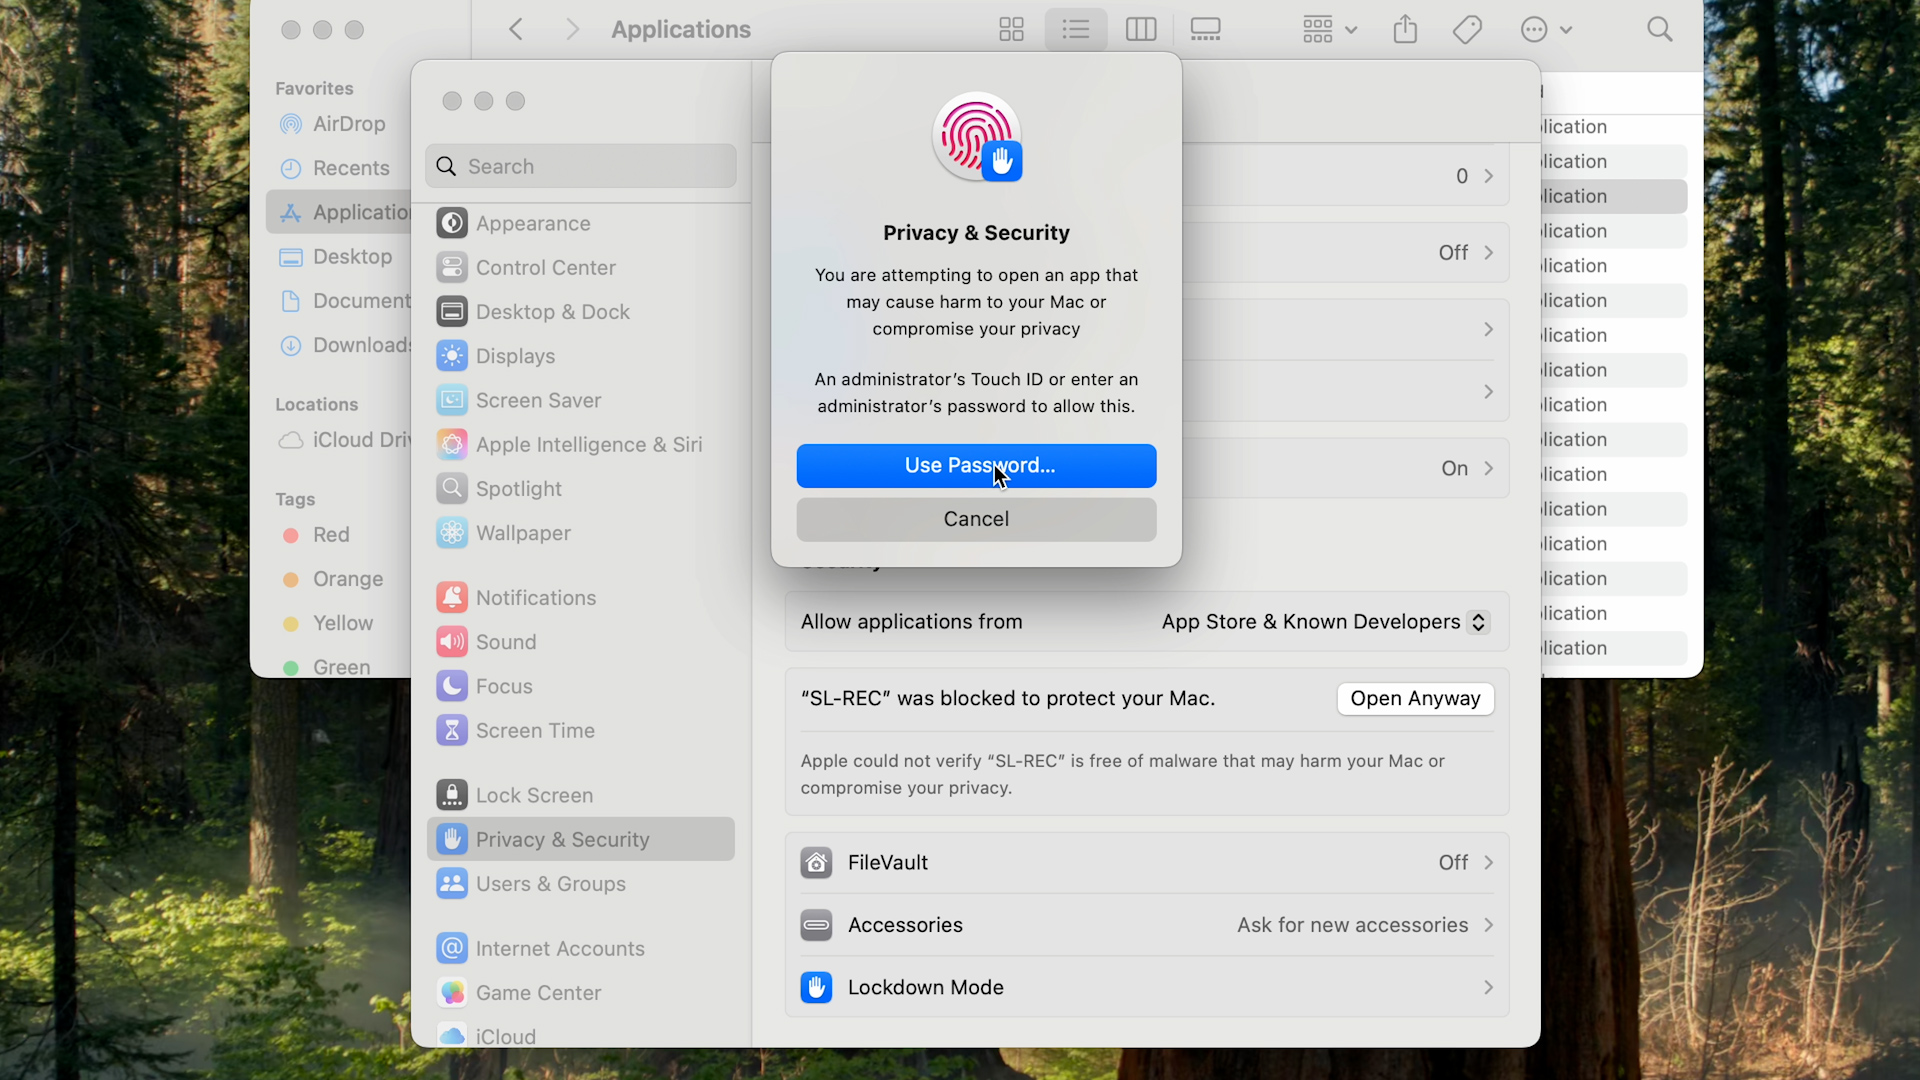Click the Users & Groups icon
The height and width of the screenshot is (1080, 1920).
point(452,884)
